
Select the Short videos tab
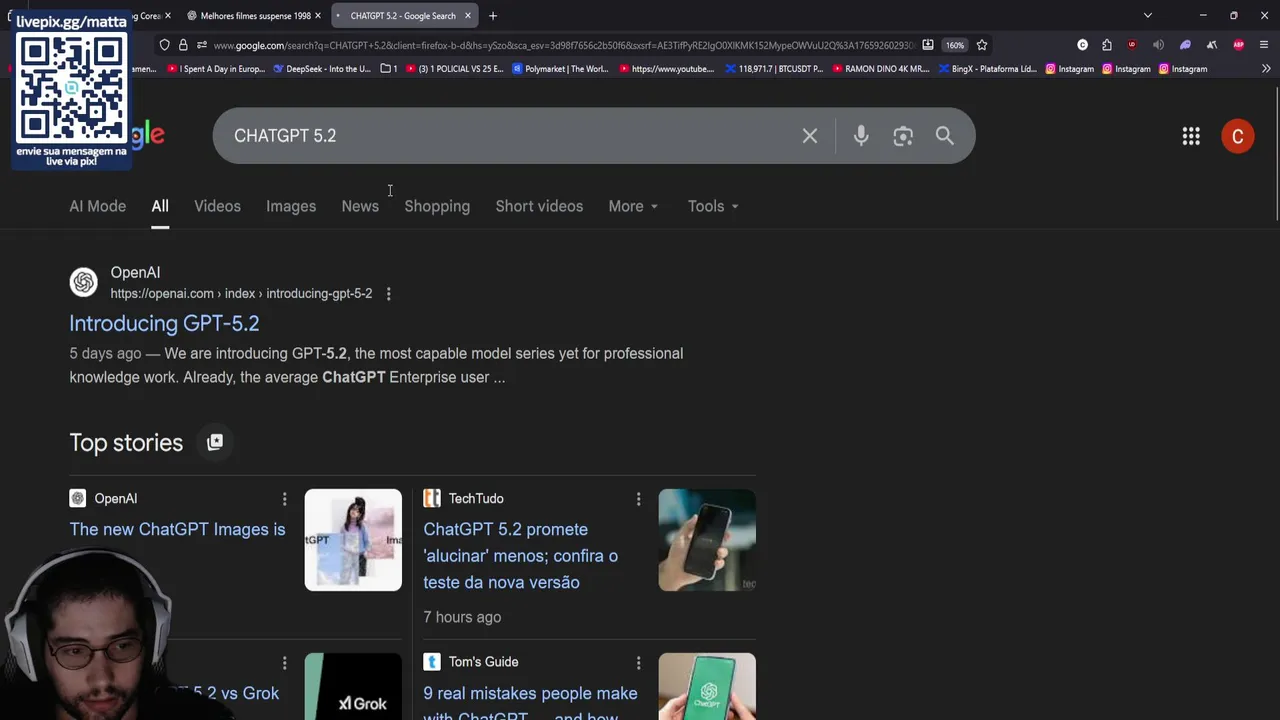click(539, 206)
